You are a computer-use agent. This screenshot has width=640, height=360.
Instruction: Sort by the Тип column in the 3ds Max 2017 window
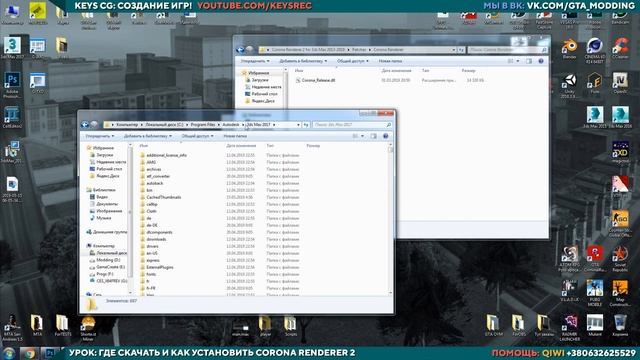coord(270,146)
